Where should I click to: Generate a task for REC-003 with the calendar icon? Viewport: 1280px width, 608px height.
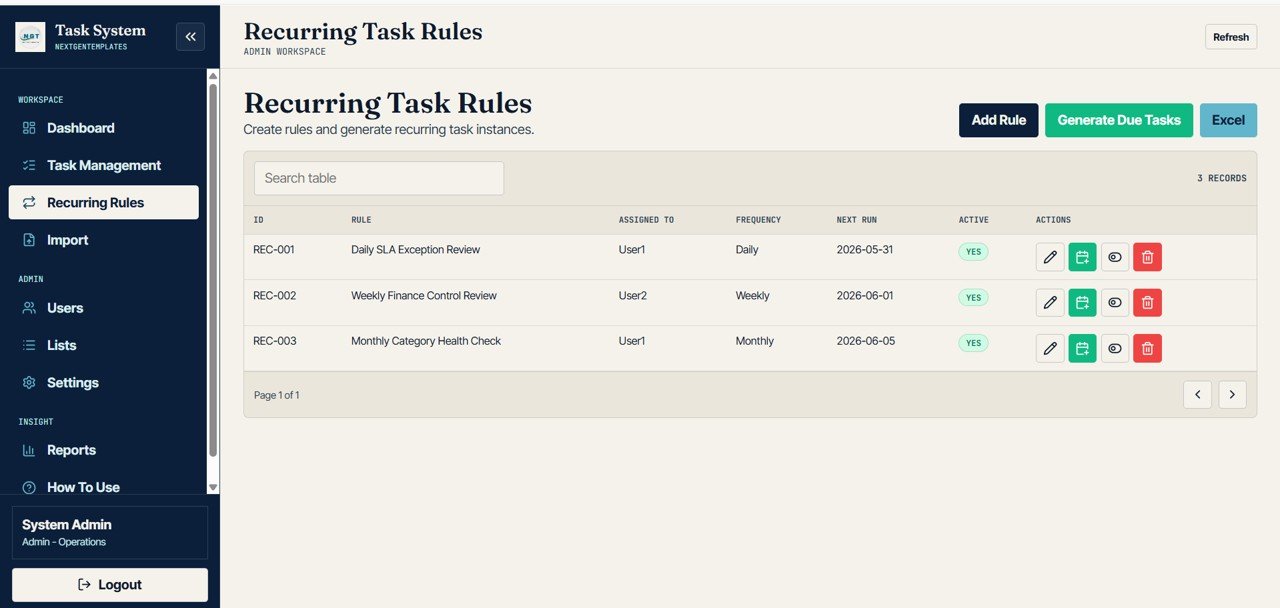(x=1082, y=348)
